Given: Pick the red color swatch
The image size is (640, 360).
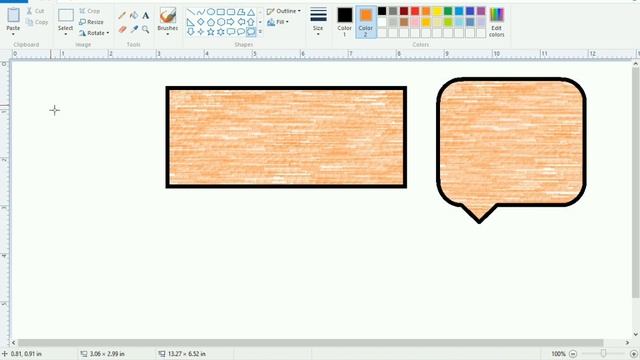Looking at the screenshot, I should pos(415,11).
